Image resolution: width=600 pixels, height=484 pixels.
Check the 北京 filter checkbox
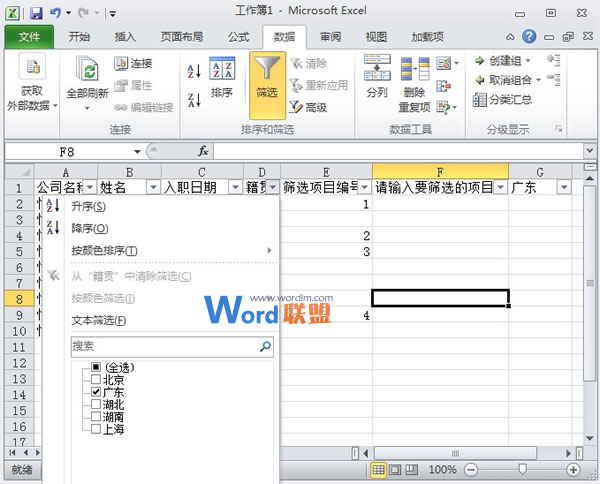click(x=96, y=380)
